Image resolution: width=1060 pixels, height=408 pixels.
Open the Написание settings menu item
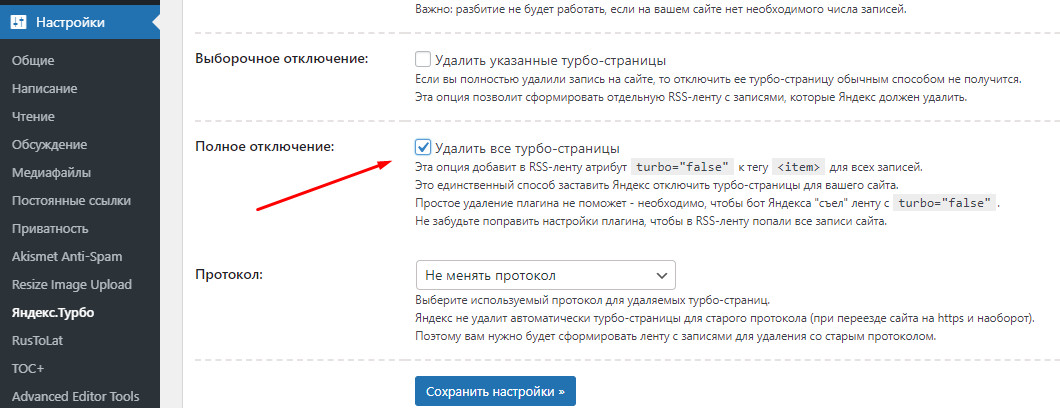(x=44, y=88)
